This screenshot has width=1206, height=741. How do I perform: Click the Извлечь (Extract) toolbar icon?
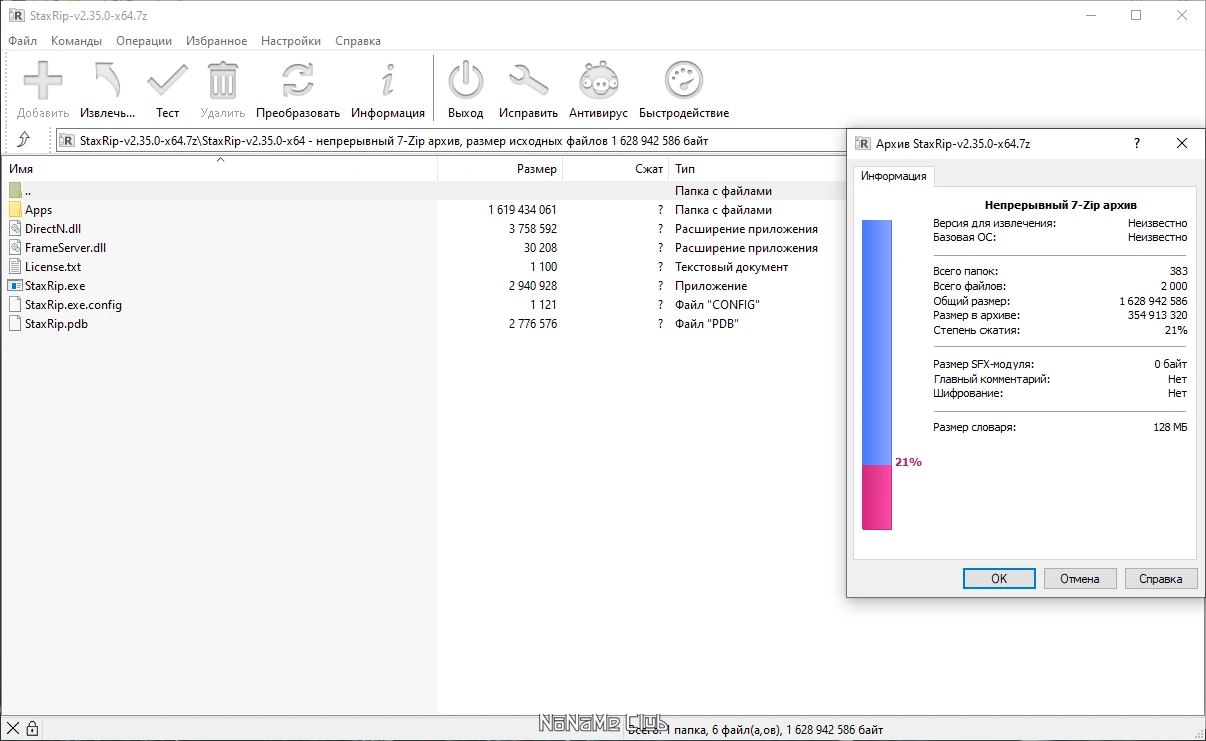106,80
